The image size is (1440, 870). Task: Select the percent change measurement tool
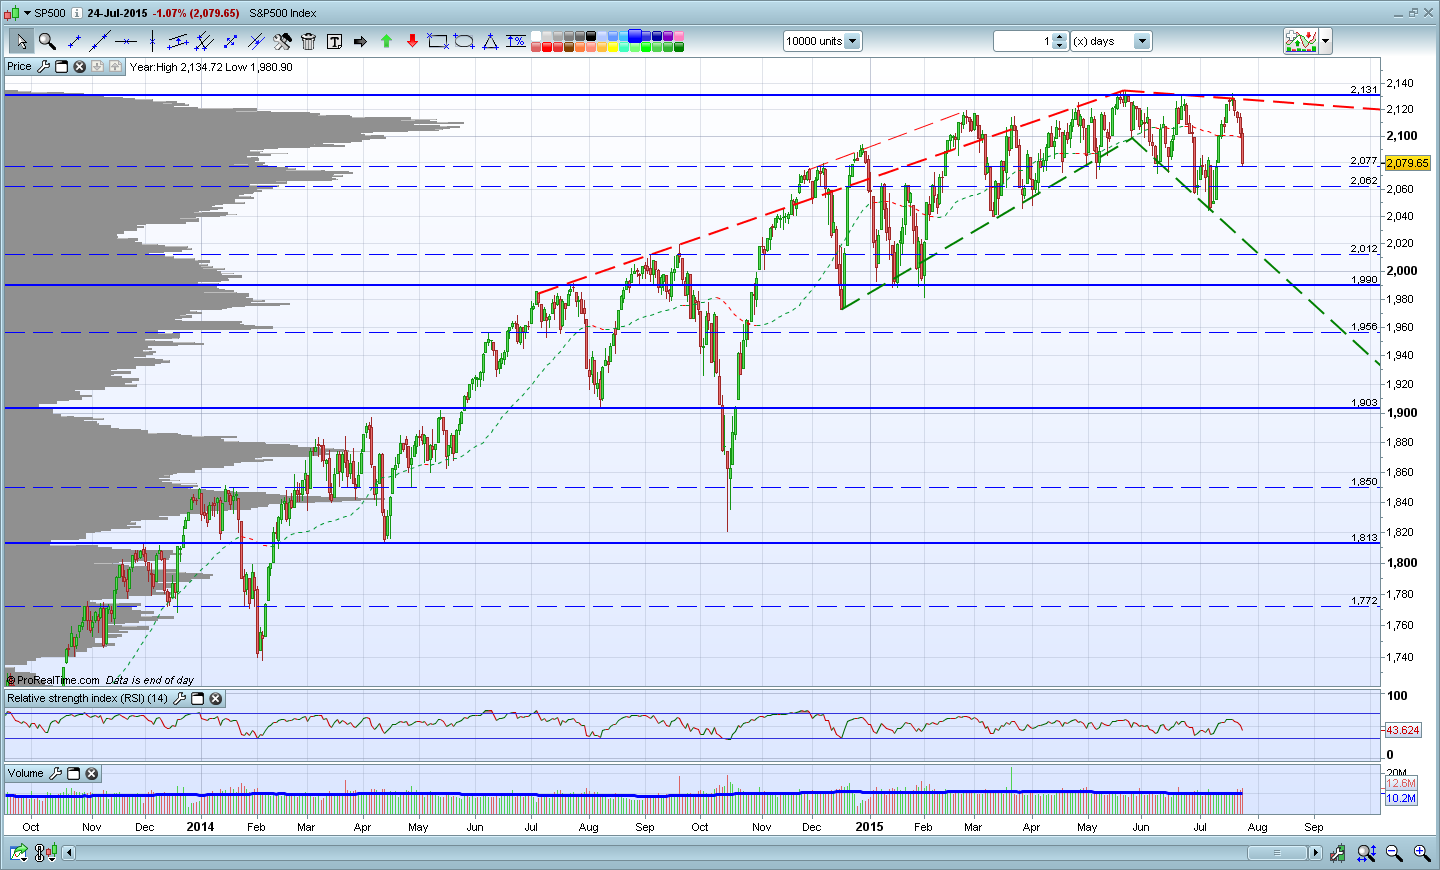pos(516,41)
